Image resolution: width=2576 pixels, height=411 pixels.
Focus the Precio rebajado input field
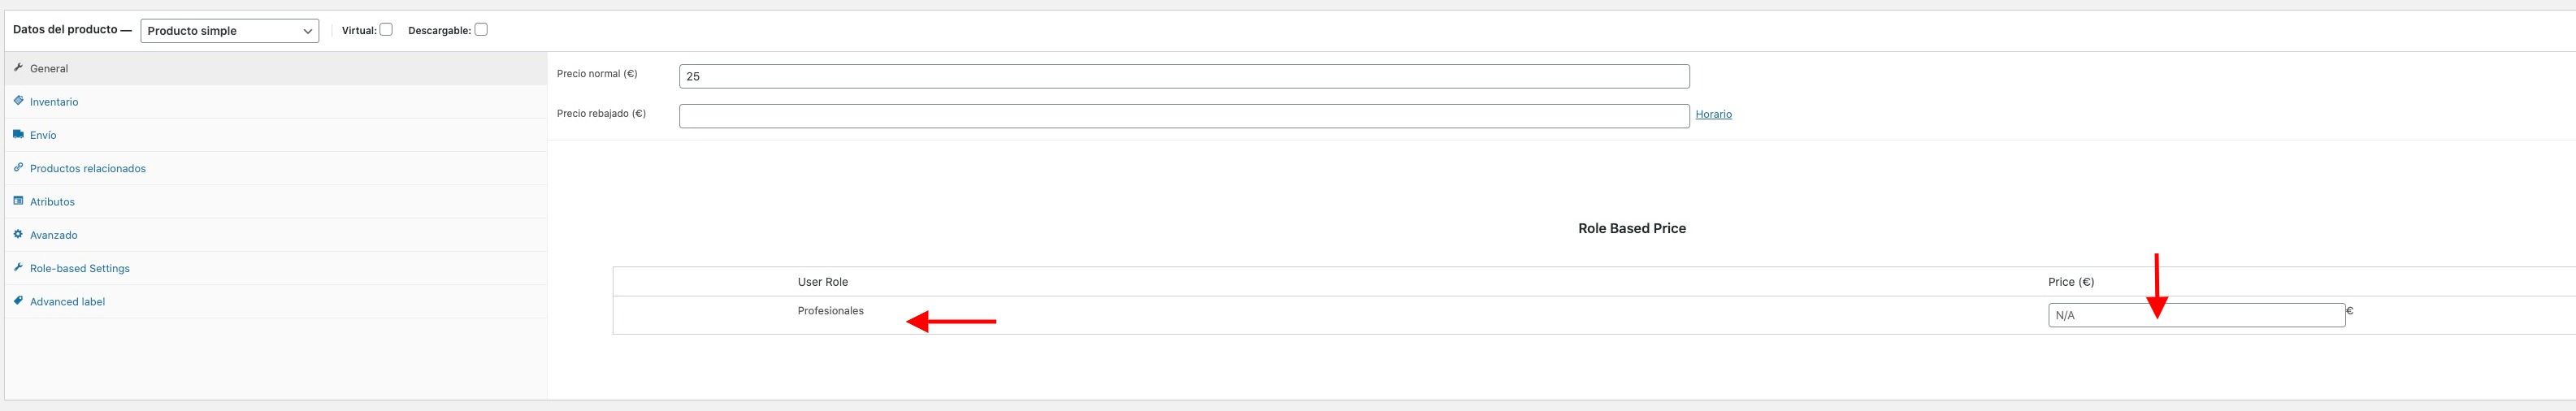click(1184, 116)
